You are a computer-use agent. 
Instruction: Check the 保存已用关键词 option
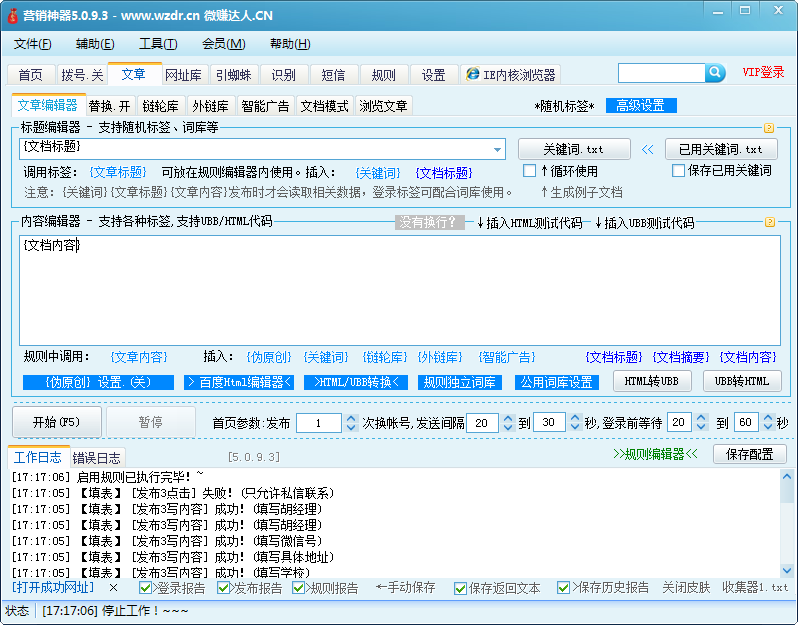(679, 171)
